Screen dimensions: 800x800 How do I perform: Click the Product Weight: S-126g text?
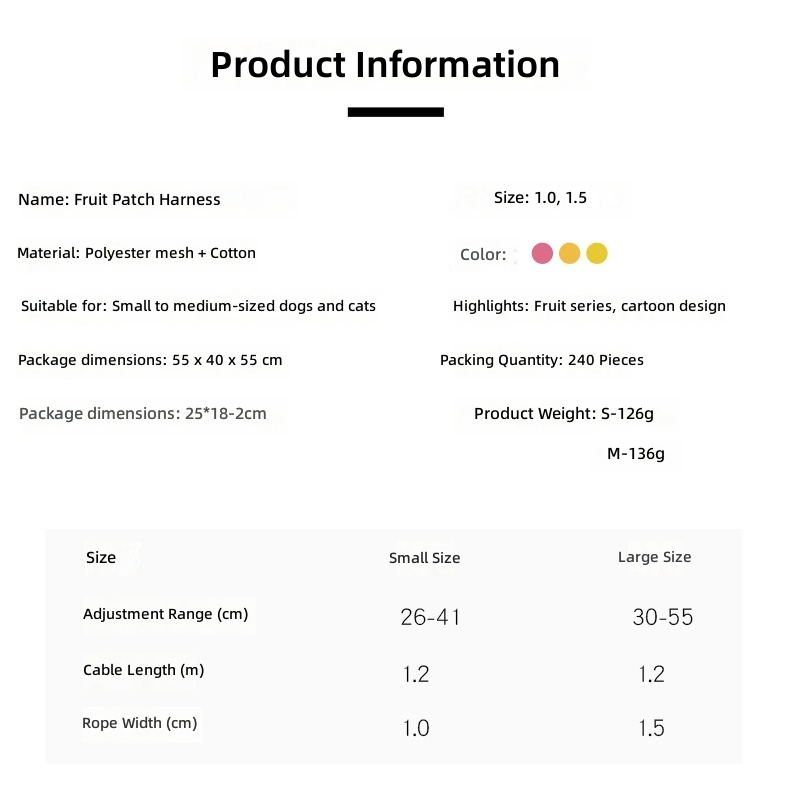click(x=563, y=414)
